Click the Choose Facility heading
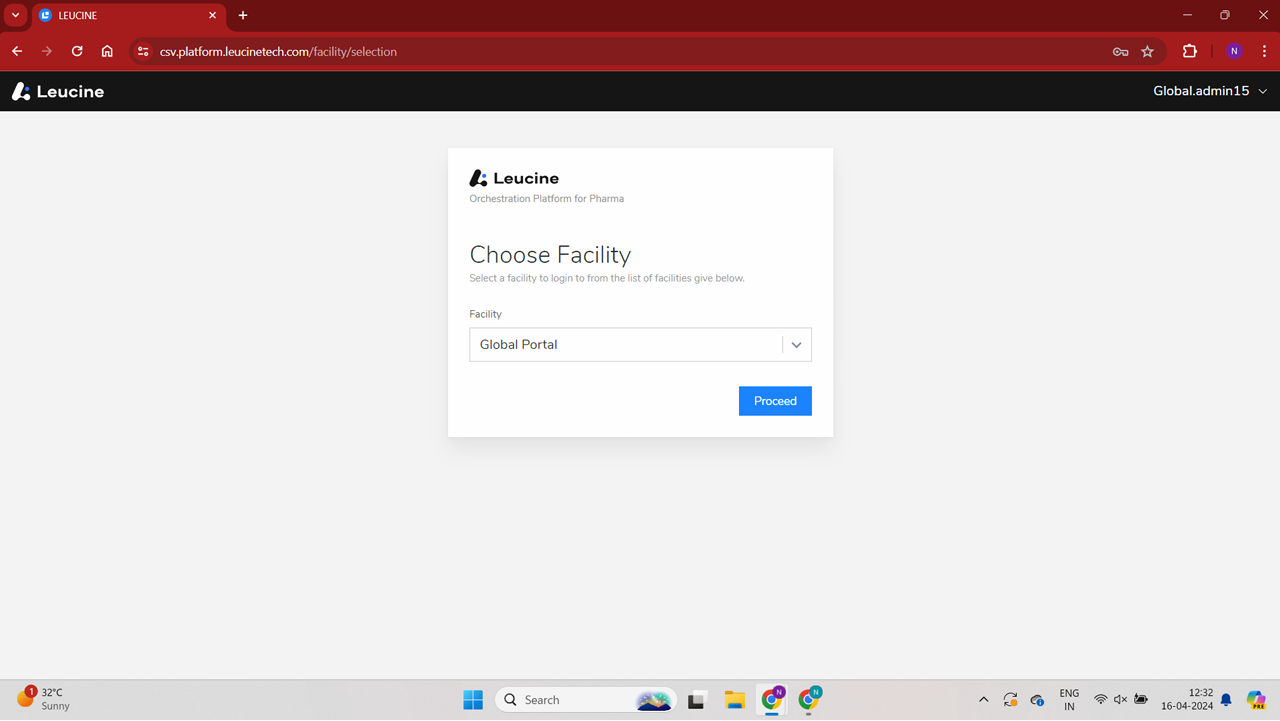Screen dimensions: 1280x721 pyautogui.click(x=550, y=254)
